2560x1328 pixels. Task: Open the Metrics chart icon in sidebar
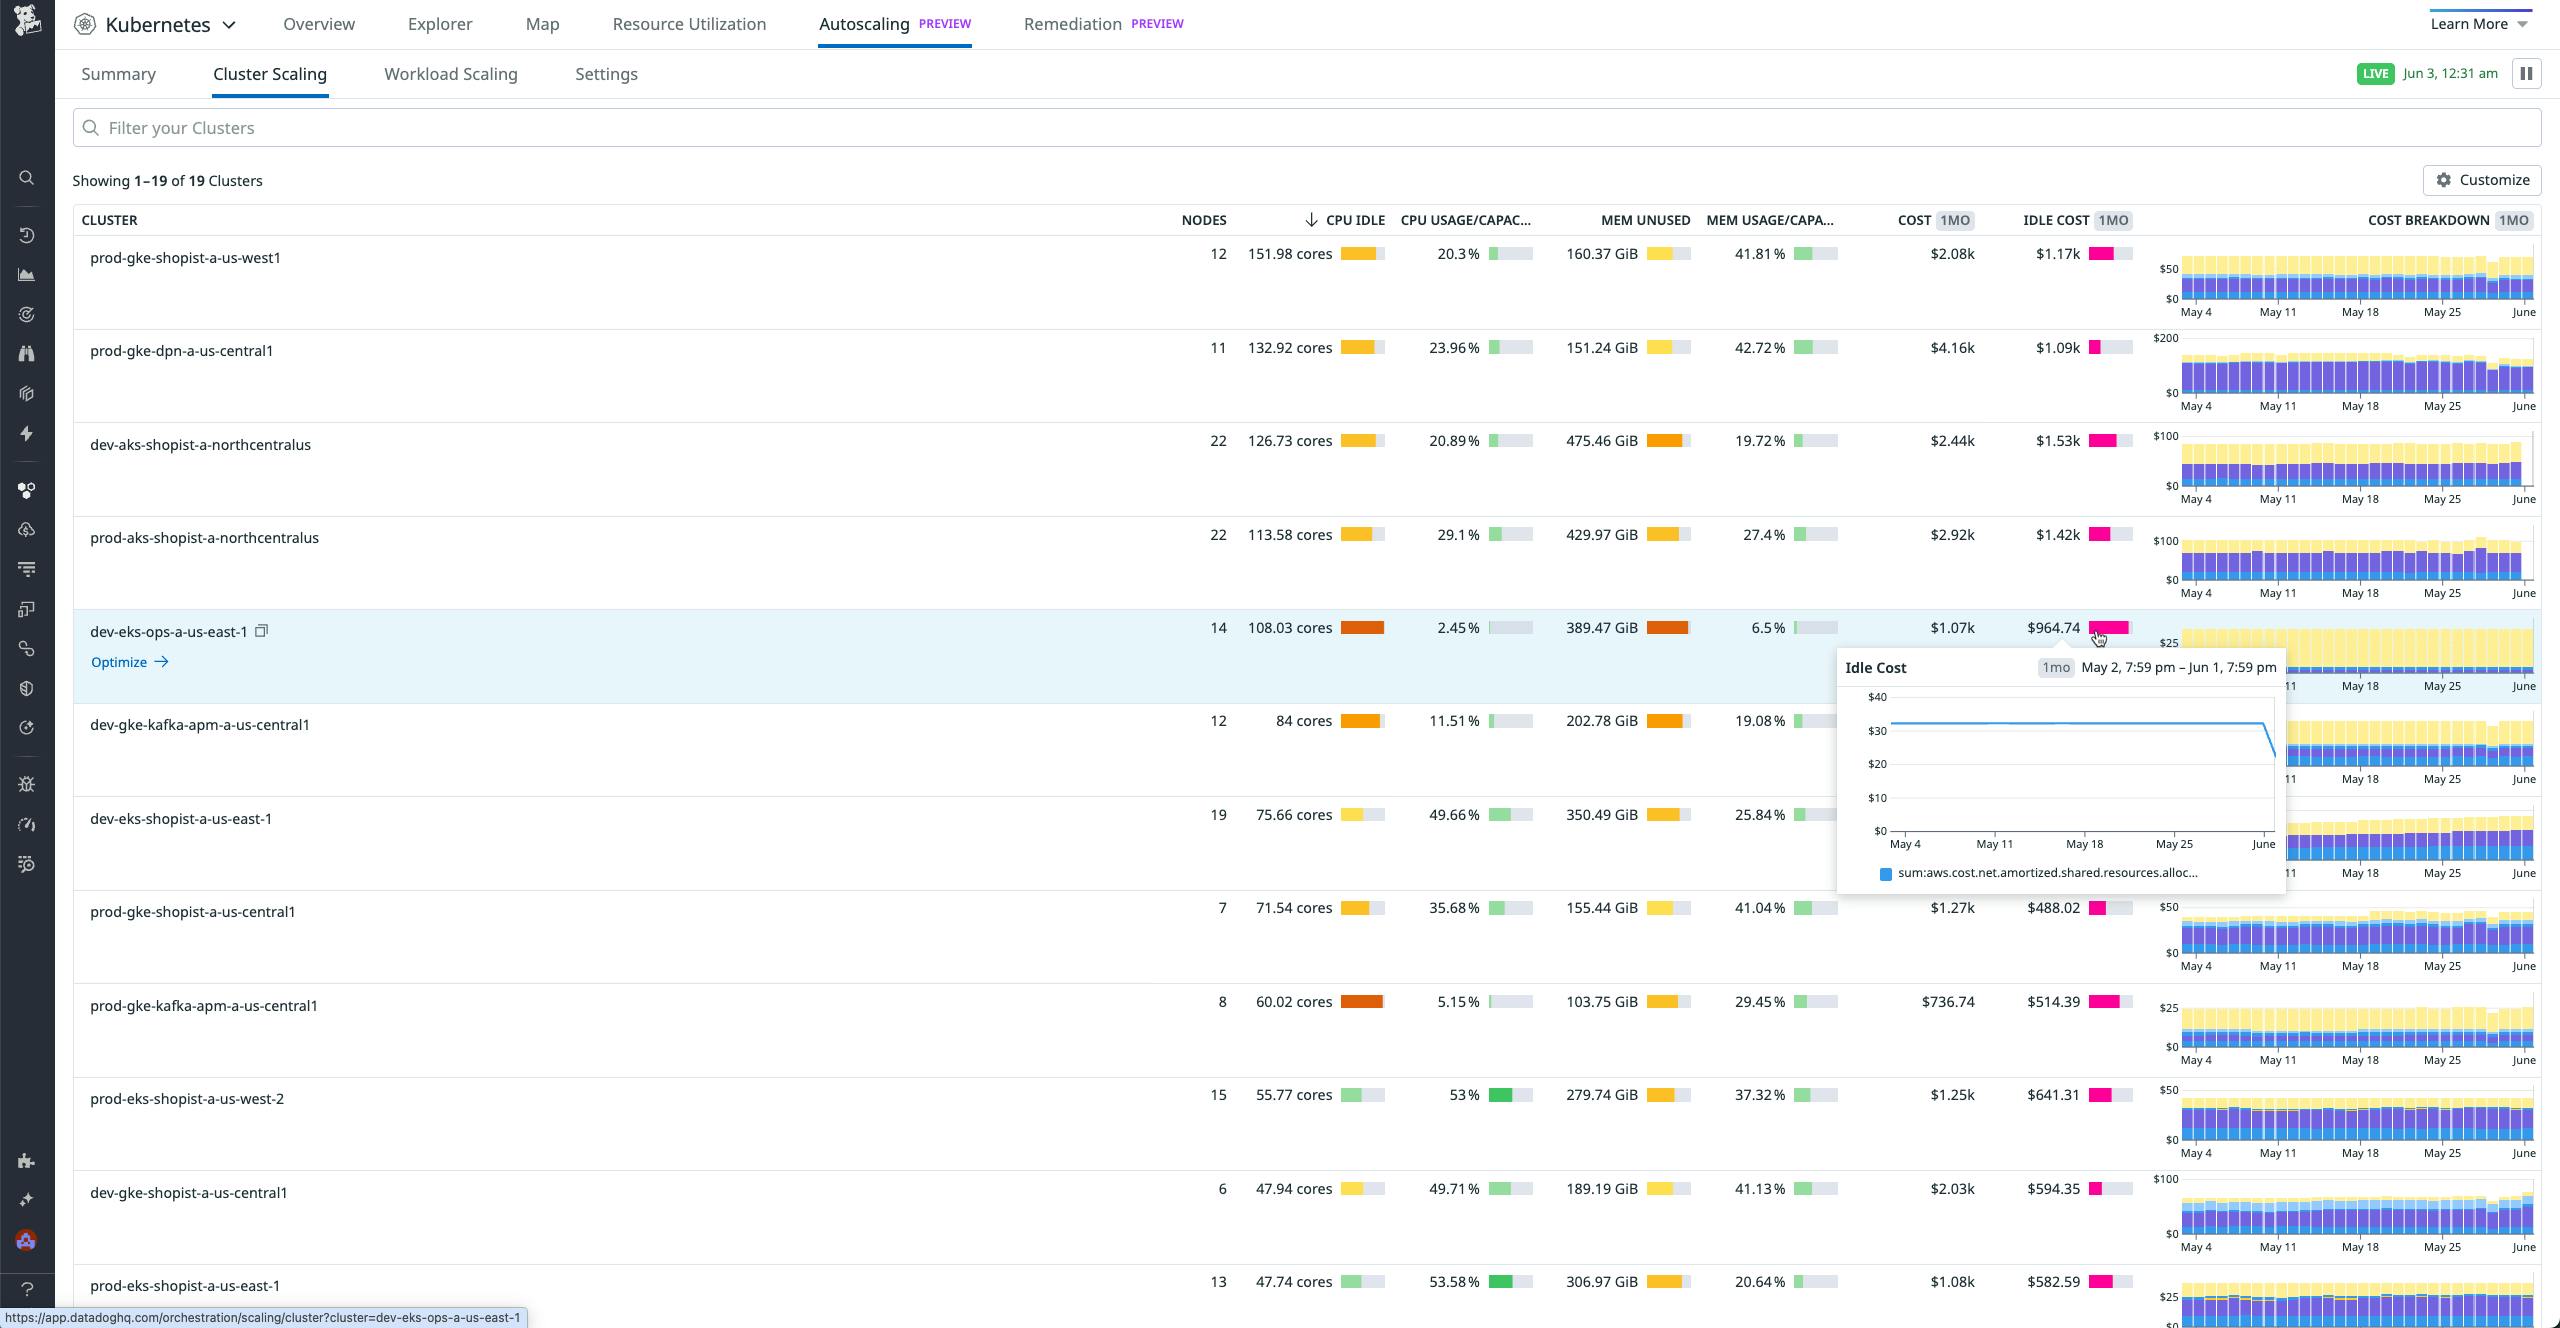coord(26,275)
